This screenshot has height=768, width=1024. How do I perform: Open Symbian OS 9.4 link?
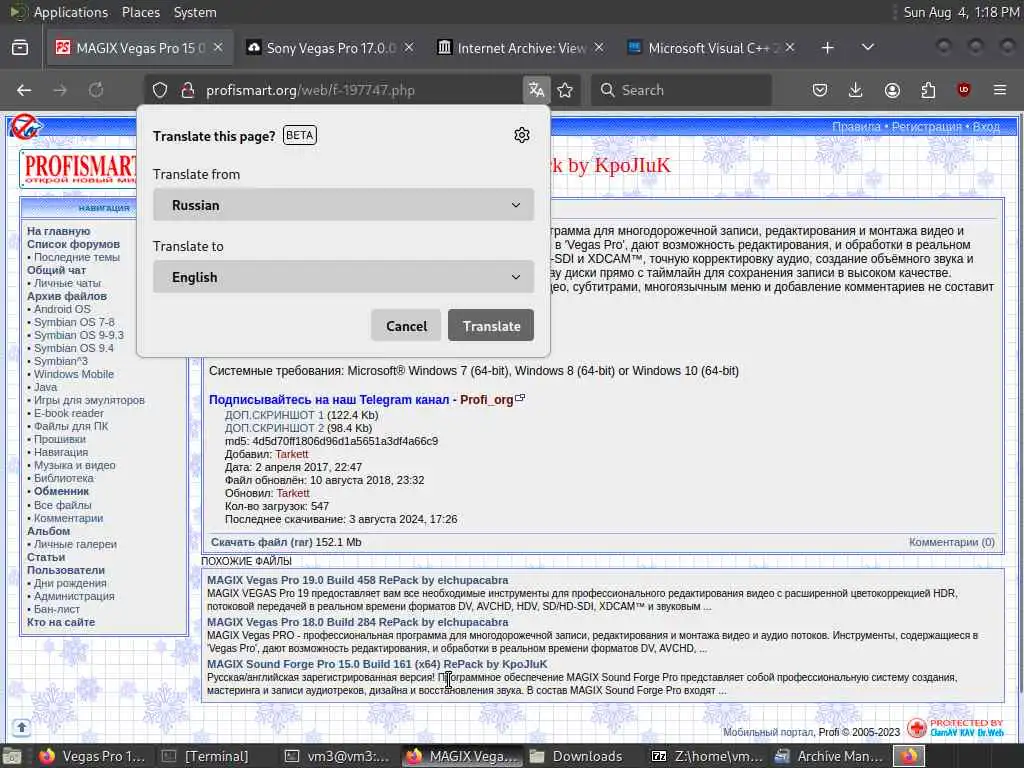[x=74, y=348]
